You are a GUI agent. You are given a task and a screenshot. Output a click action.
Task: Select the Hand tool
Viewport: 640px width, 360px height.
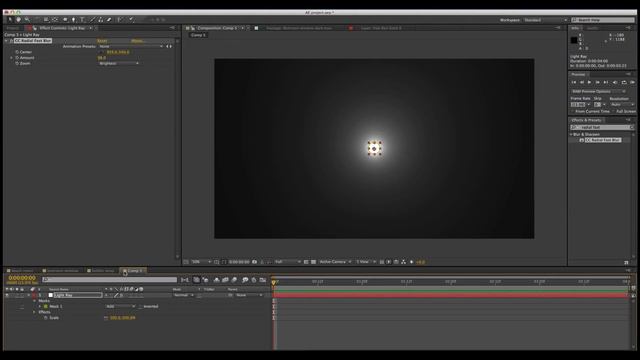(18, 20)
